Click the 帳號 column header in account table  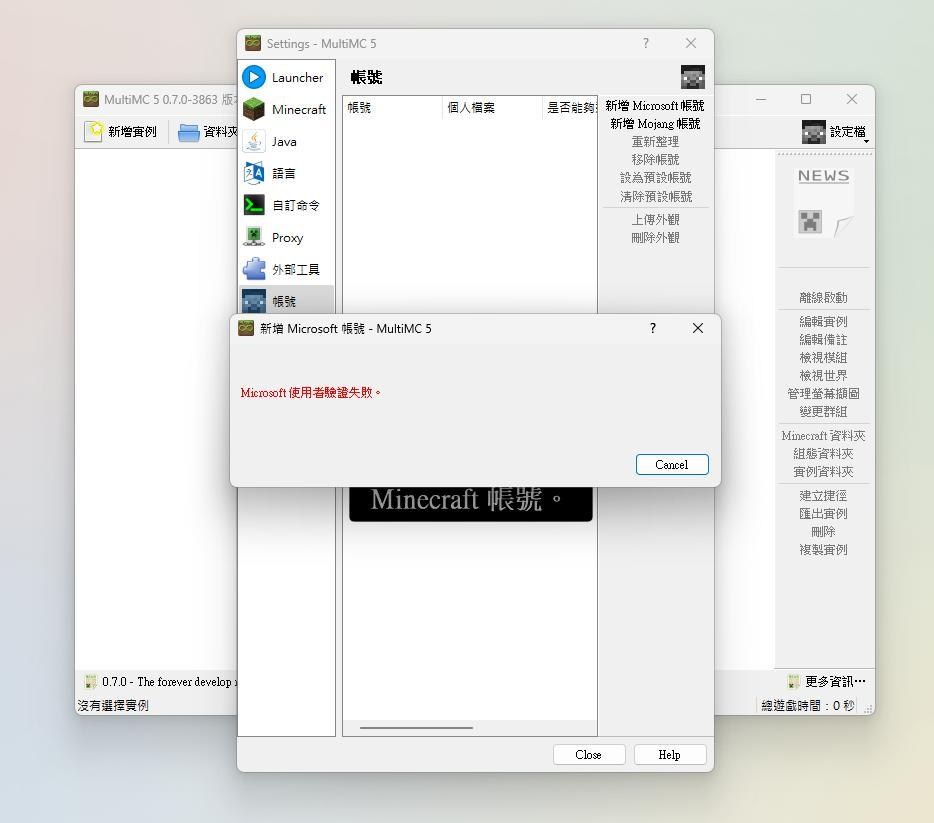coord(393,108)
